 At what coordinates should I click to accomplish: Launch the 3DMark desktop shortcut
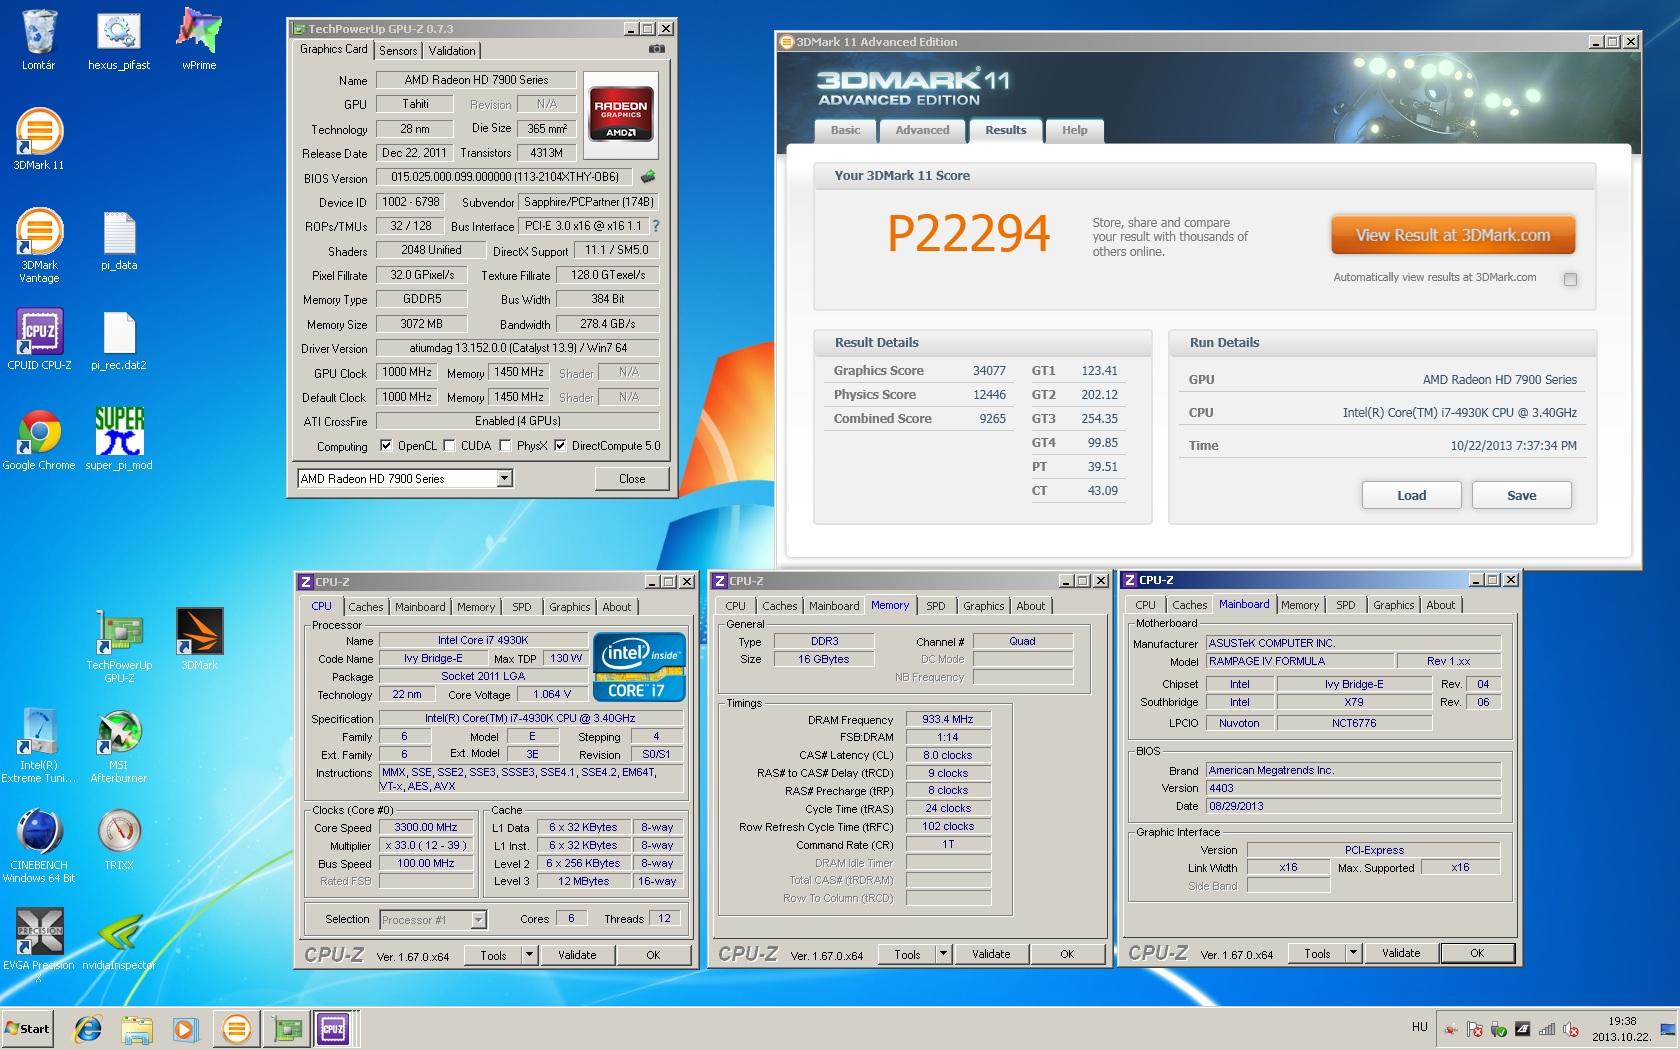click(x=199, y=640)
